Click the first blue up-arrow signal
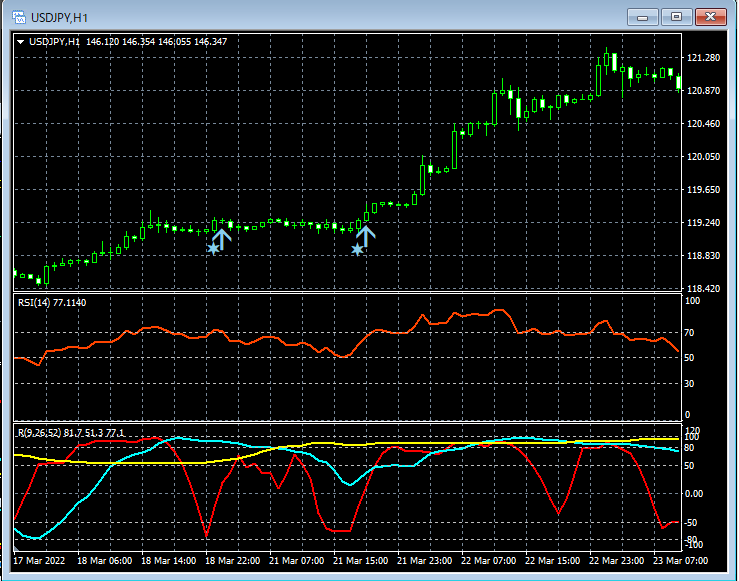Image resolution: width=739 pixels, height=581 pixels. pos(222,238)
